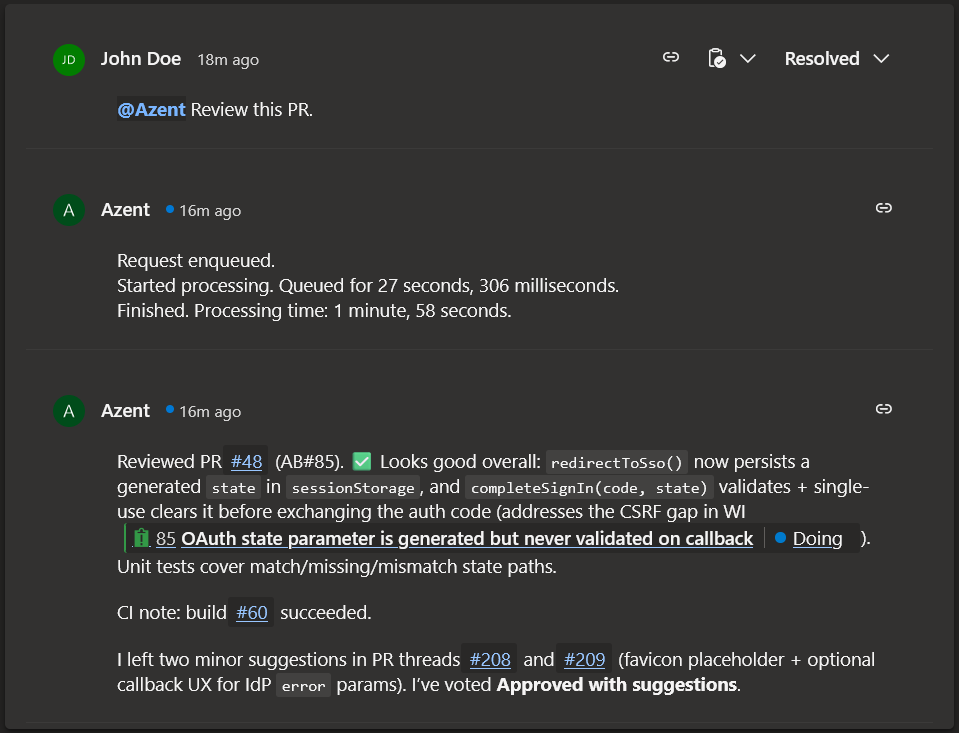Open PR thread #208 link

(490, 660)
